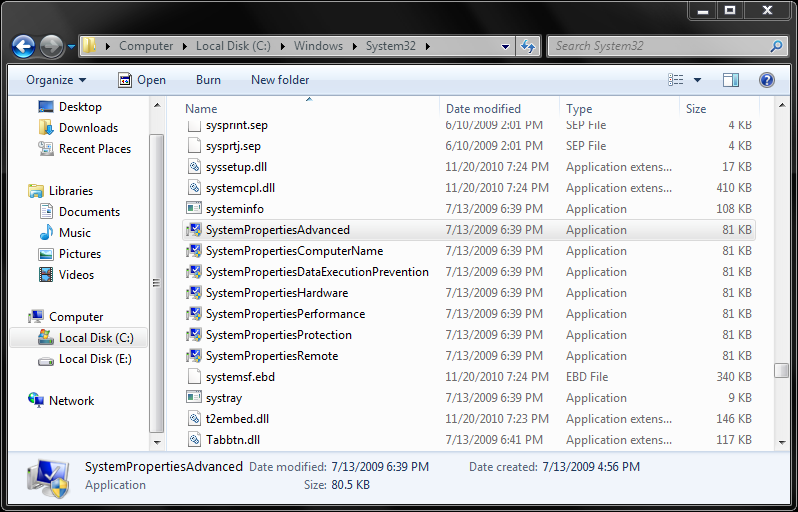Select the SystemPropertiesAdvanced shield icon

194,230
